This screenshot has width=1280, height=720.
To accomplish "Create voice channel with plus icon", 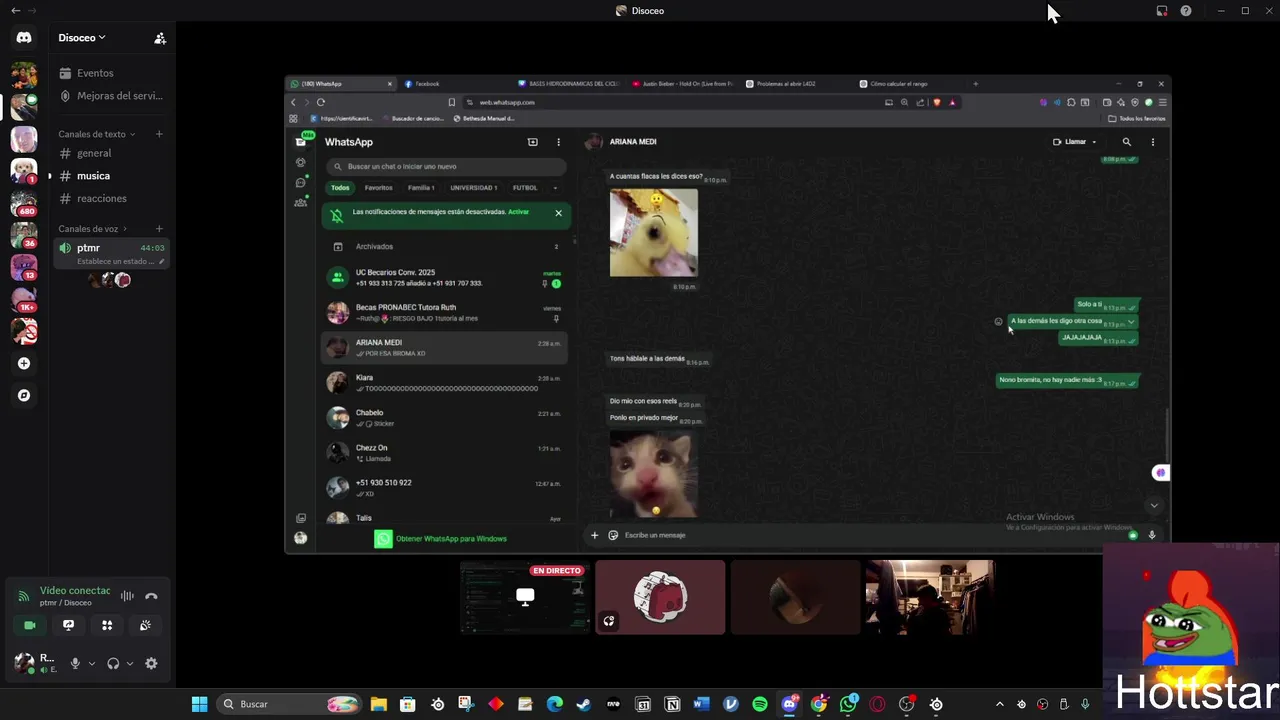I will pyautogui.click(x=159, y=229).
